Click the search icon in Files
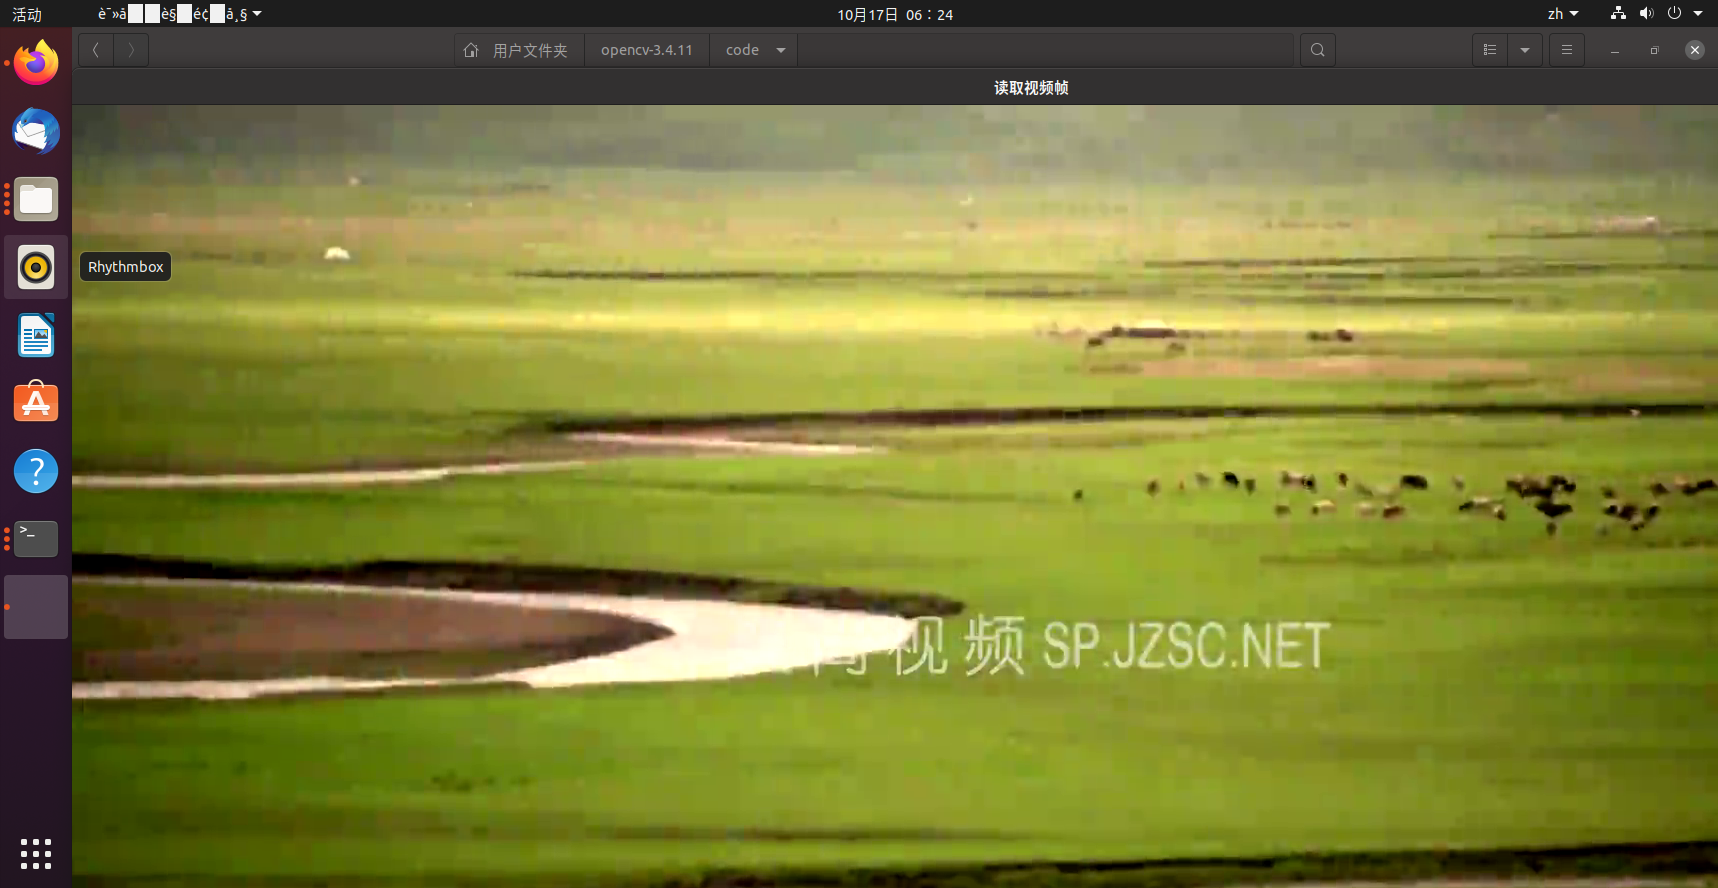The height and width of the screenshot is (888, 1718). click(1318, 50)
